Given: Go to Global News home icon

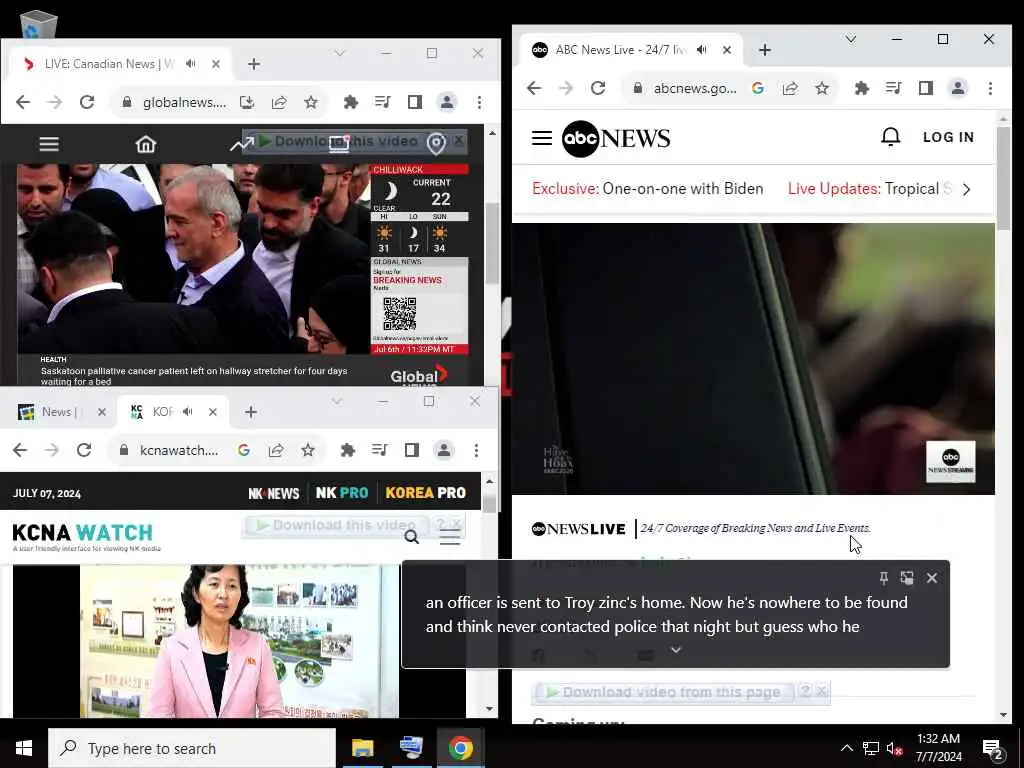Looking at the screenshot, I should point(146,144).
